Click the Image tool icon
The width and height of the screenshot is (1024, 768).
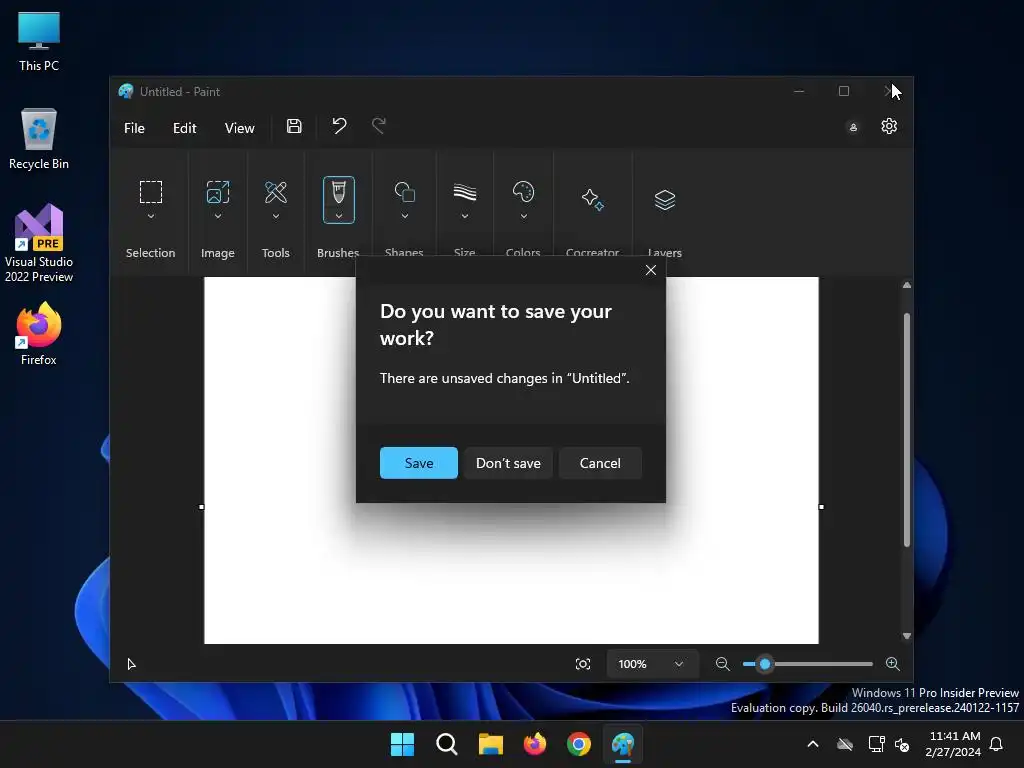(x=218, y=192)
